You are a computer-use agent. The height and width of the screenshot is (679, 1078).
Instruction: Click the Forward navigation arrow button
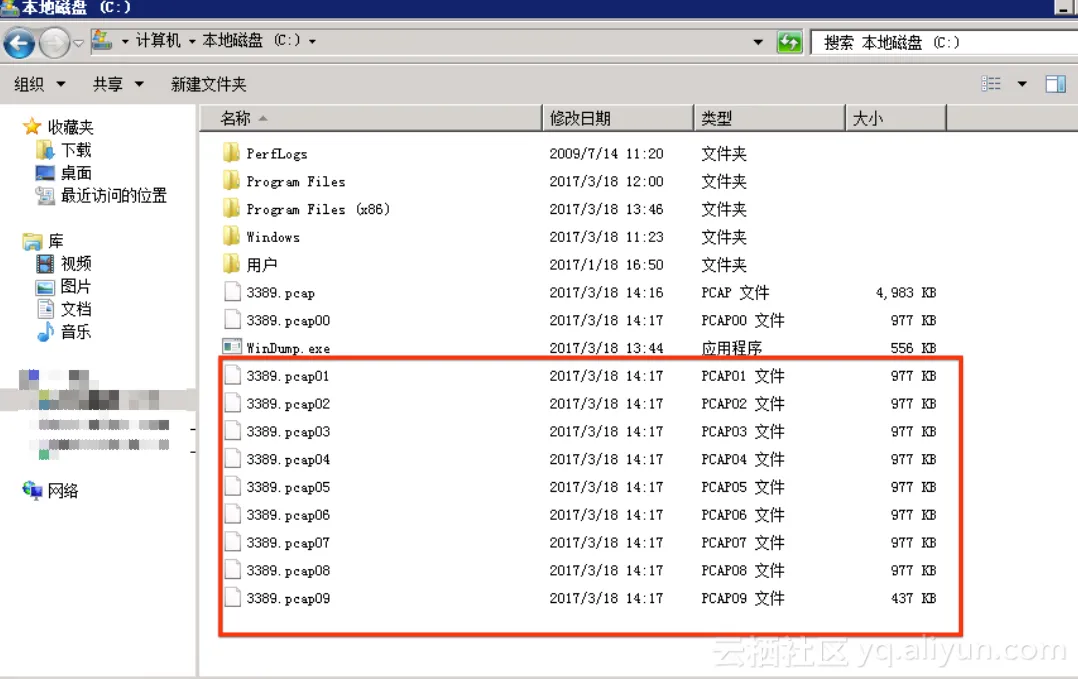54,43
